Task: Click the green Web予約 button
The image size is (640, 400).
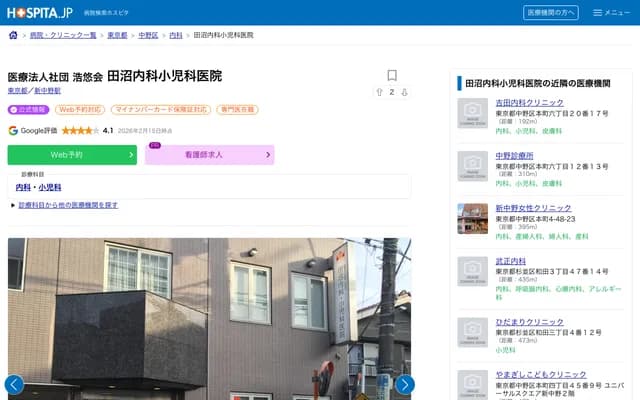Action: (72, 155)
